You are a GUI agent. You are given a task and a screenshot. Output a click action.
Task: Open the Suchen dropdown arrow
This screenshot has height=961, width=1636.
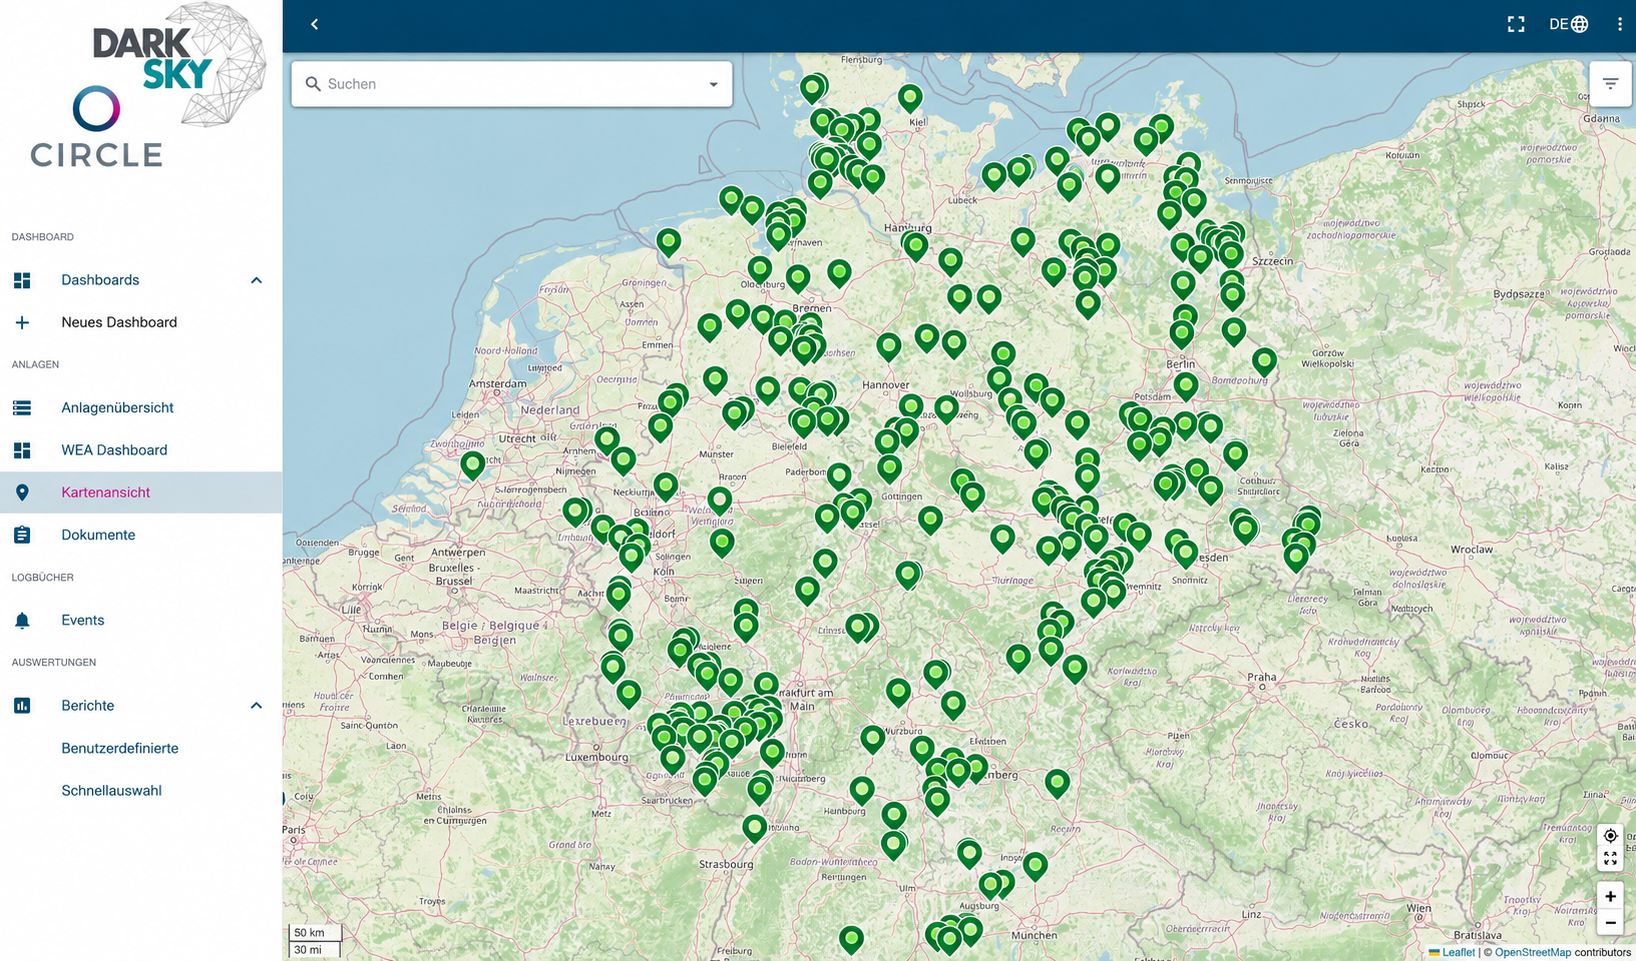713,84
